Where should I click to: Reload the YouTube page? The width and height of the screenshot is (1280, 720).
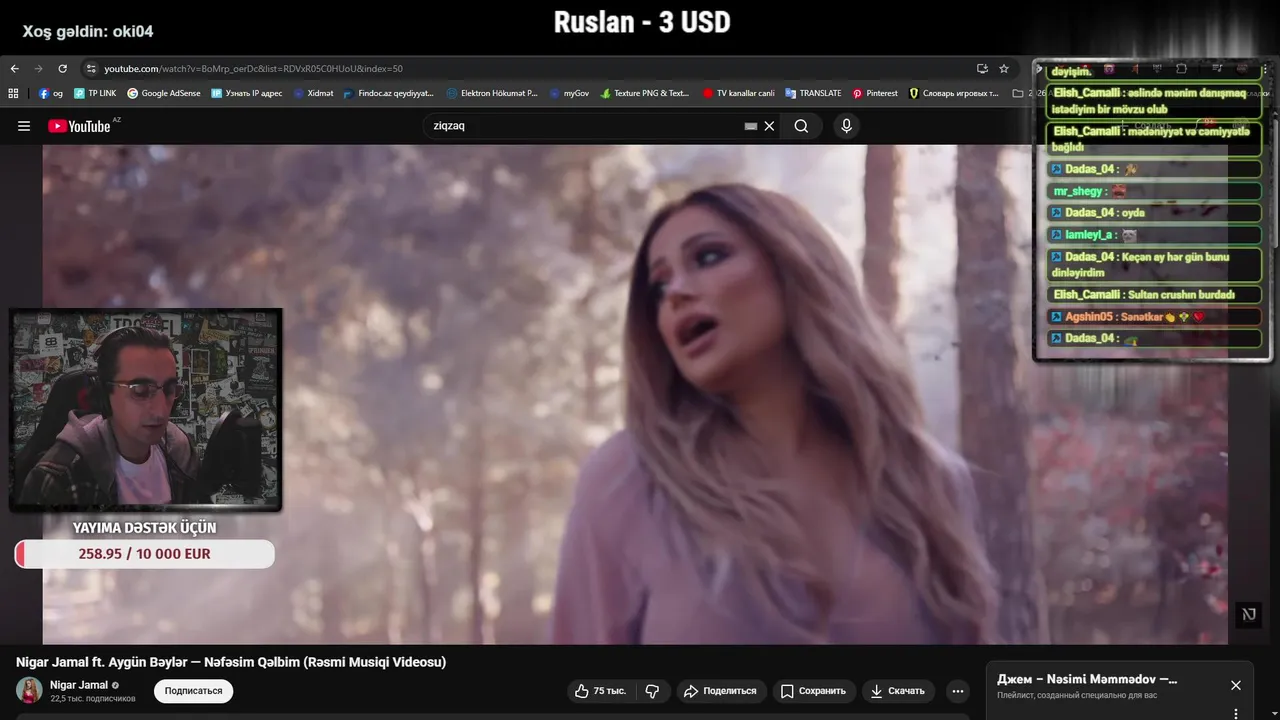(x=63, y=69)
